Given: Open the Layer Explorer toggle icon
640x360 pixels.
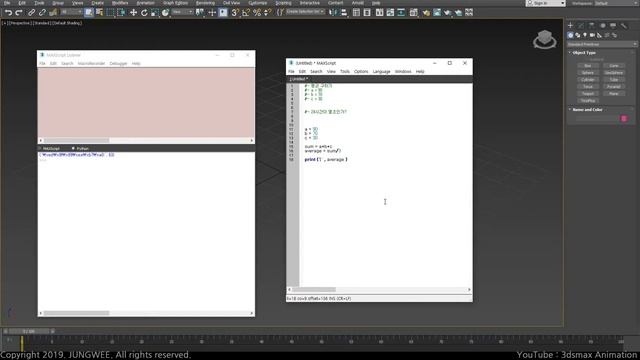Looking at the screenshot, I should [x=367, y=13].
